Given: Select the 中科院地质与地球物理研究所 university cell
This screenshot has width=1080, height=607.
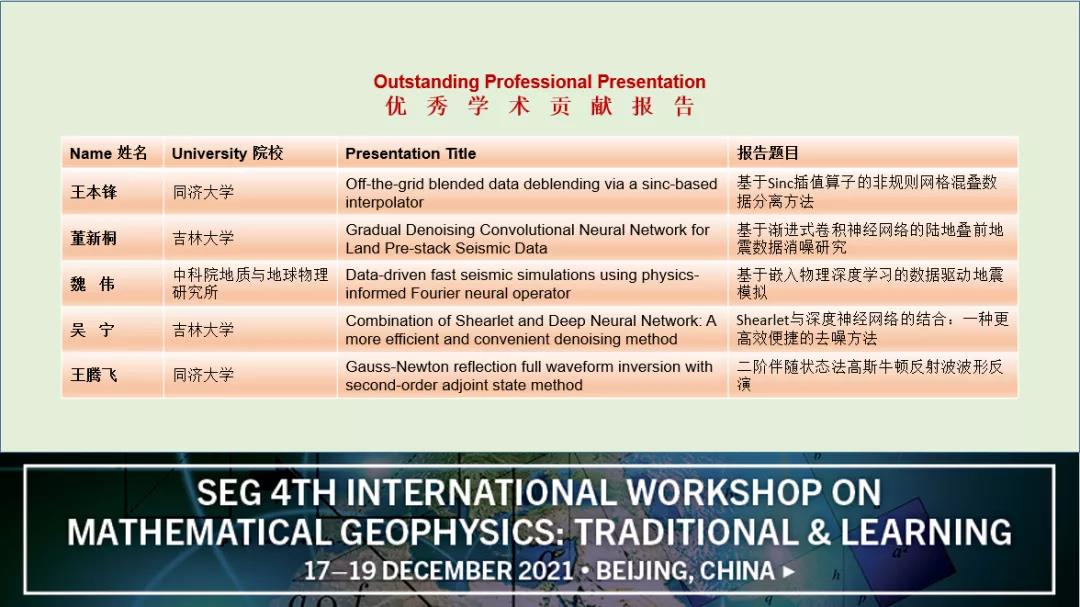Looking at the screenshot, I should [250, 284].
